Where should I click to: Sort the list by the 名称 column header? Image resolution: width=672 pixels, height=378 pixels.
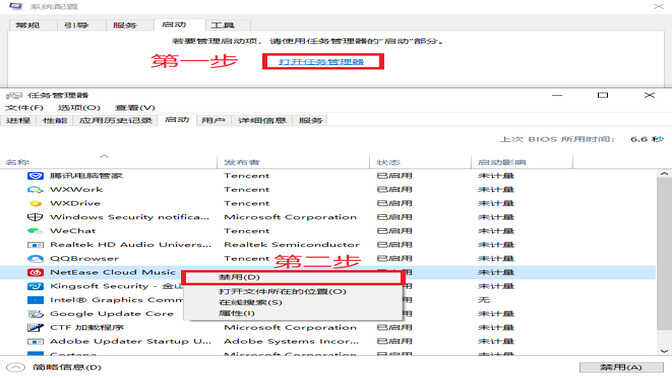[x=18, y=162]
